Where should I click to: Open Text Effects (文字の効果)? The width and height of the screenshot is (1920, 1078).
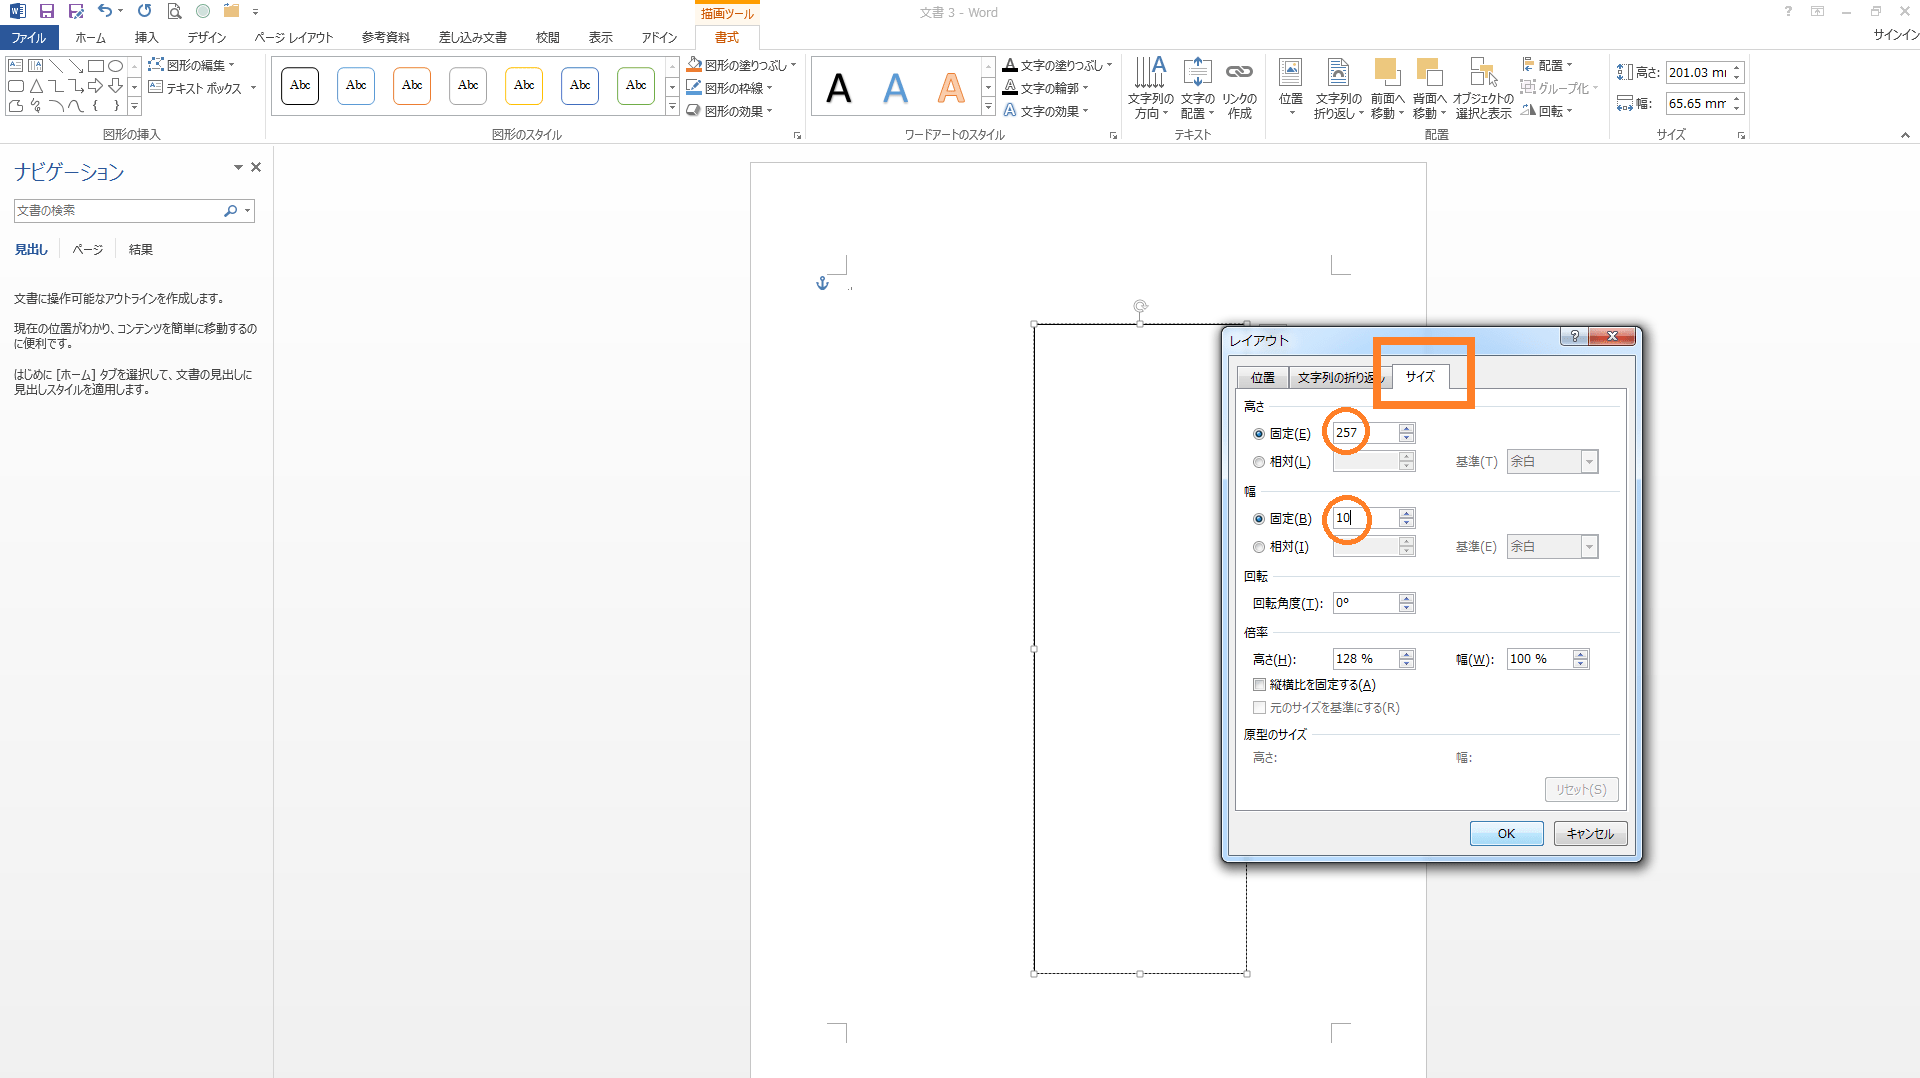tap(1045, 111)
